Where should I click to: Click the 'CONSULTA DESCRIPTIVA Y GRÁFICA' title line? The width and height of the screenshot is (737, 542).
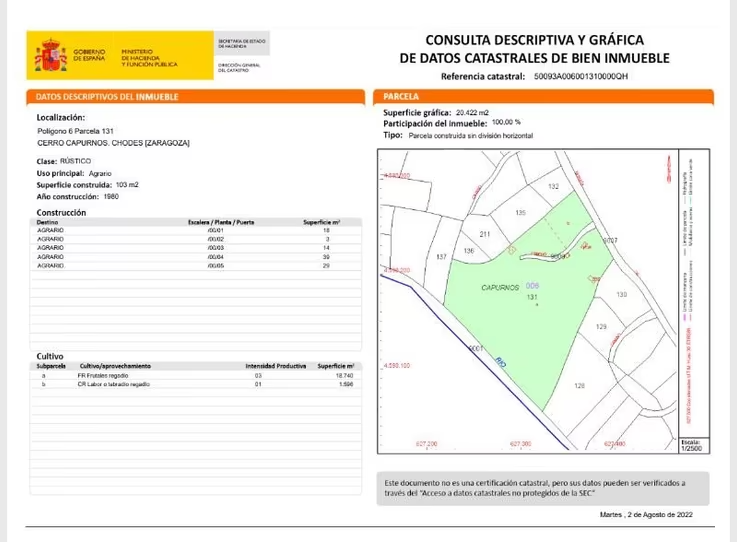coord(535,40)
